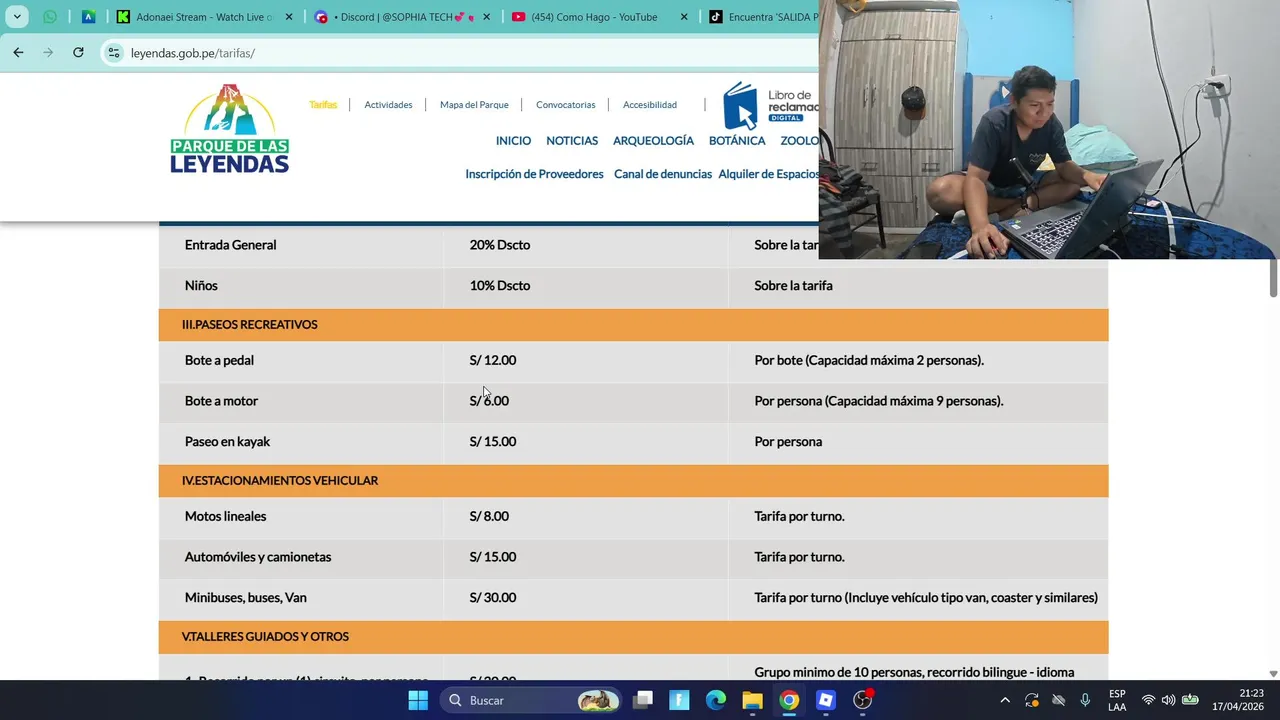
Task: Click the Parque de las Leyendas logo
Action: [229, 129]
